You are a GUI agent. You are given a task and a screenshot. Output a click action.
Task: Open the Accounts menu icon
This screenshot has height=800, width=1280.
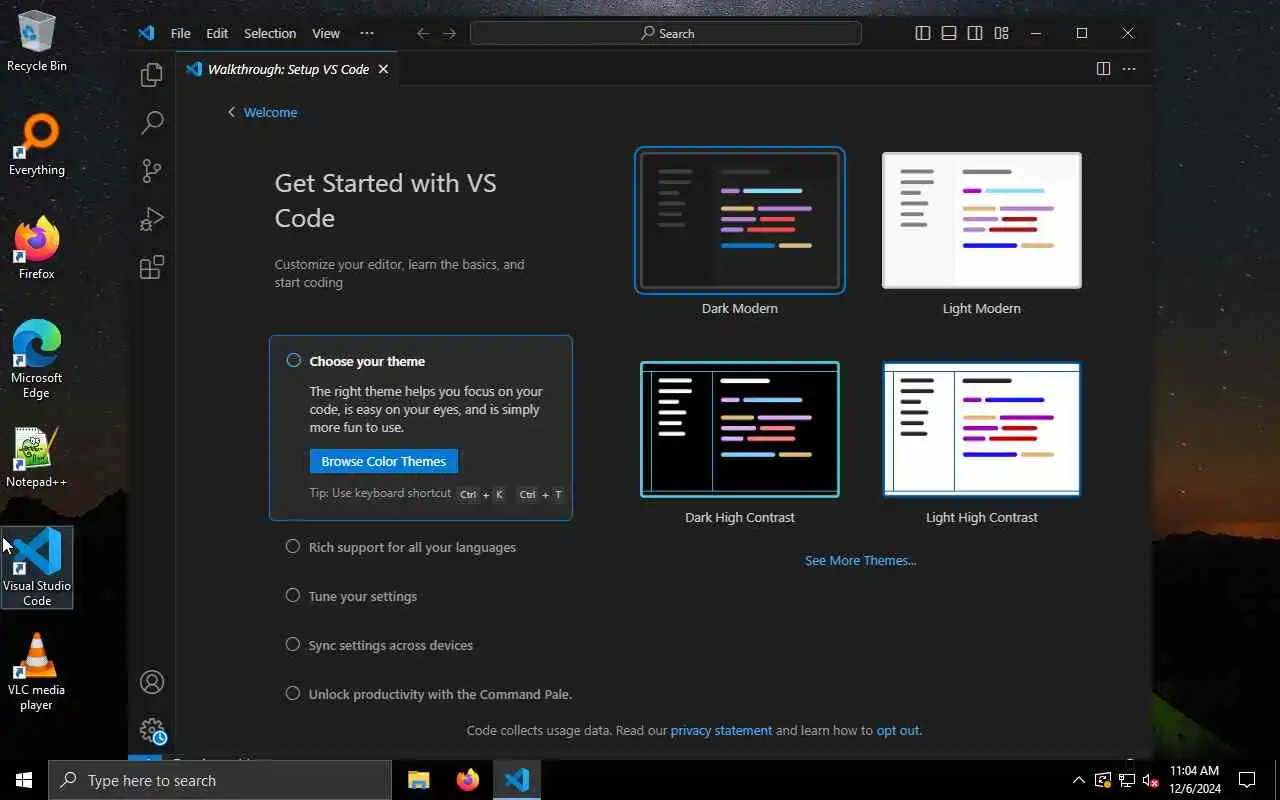[x=152, y=682]
